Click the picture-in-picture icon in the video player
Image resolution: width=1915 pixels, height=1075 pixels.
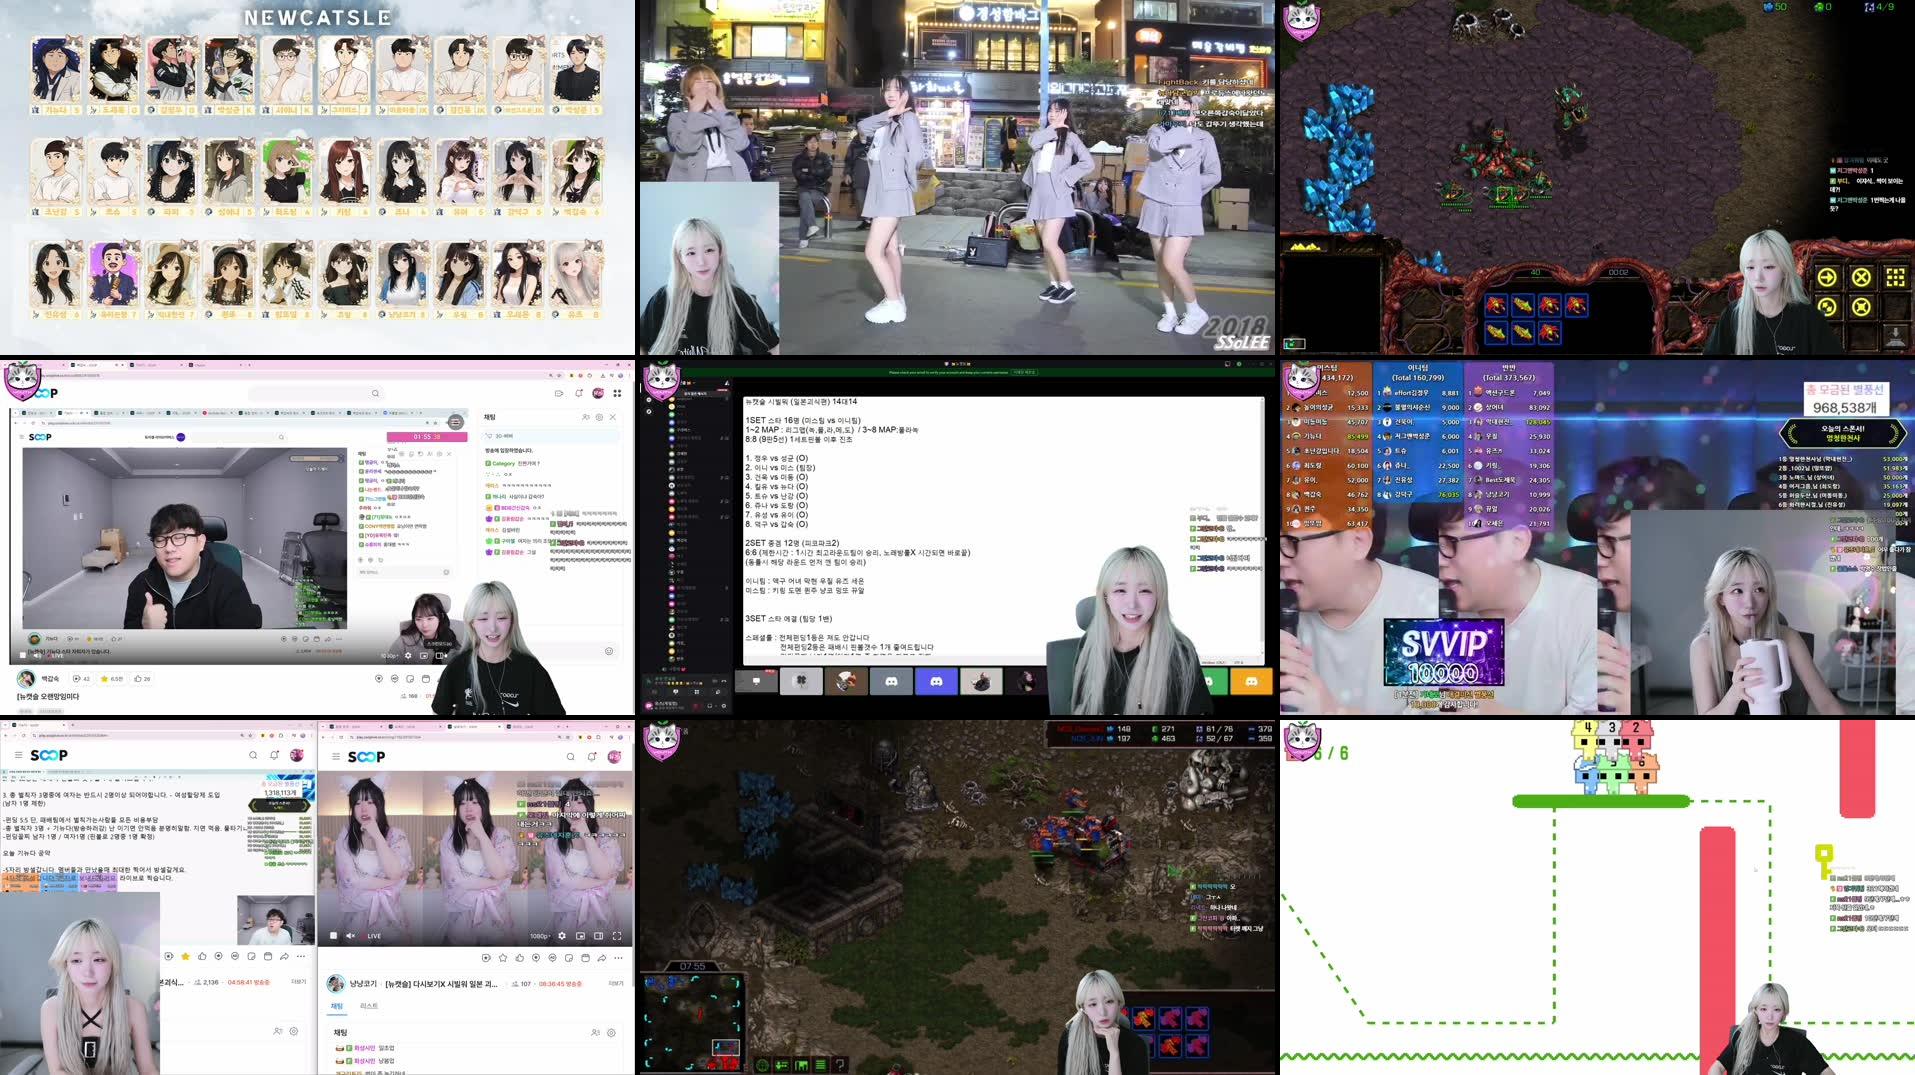tap(580, 935)
